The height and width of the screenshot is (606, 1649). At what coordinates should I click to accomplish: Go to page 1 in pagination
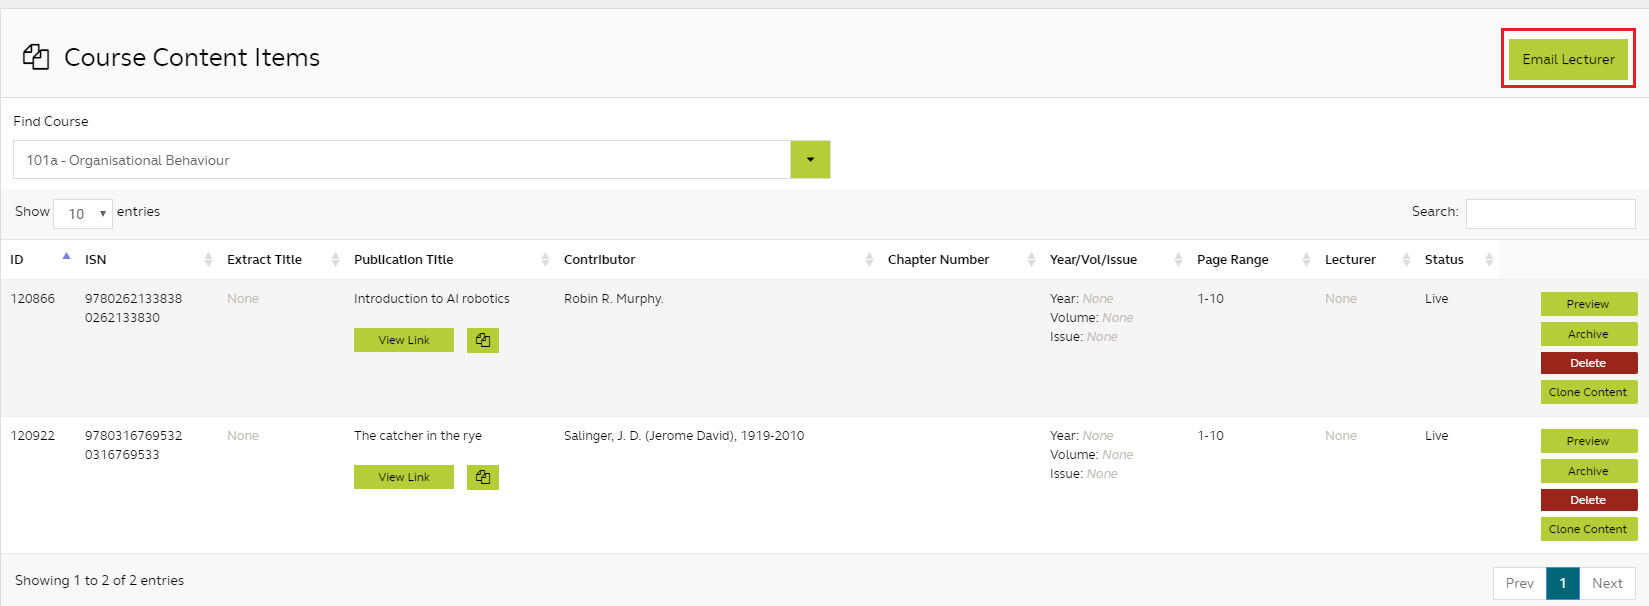[1562, 583]
